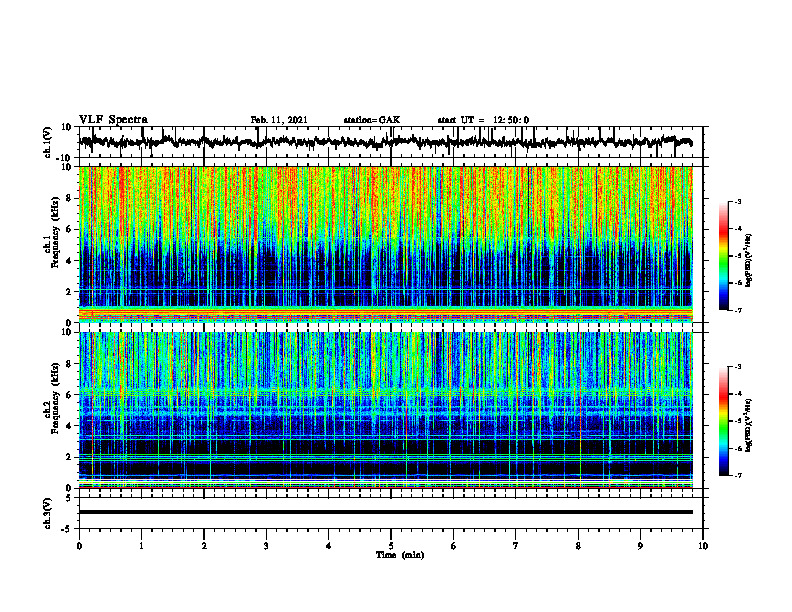Click the ch.2 "Frequency (kHz)" axis label

pyautogui.click(x=55, y=398)
